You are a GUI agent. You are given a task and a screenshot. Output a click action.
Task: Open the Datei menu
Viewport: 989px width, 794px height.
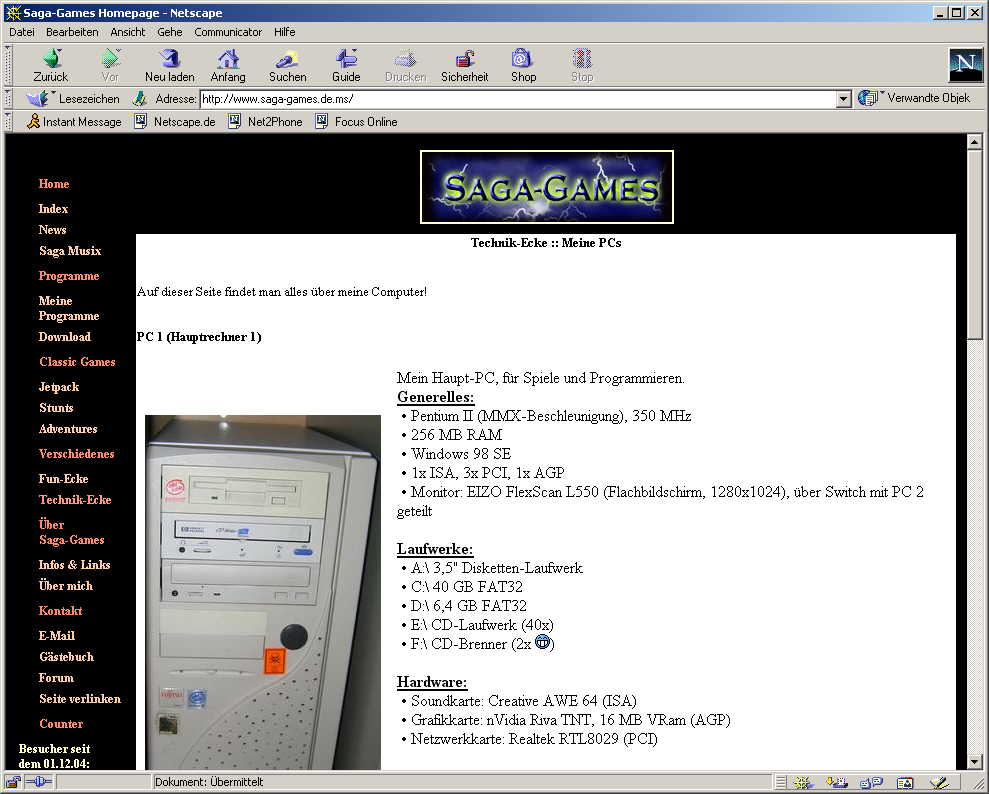tap(21, 32)
